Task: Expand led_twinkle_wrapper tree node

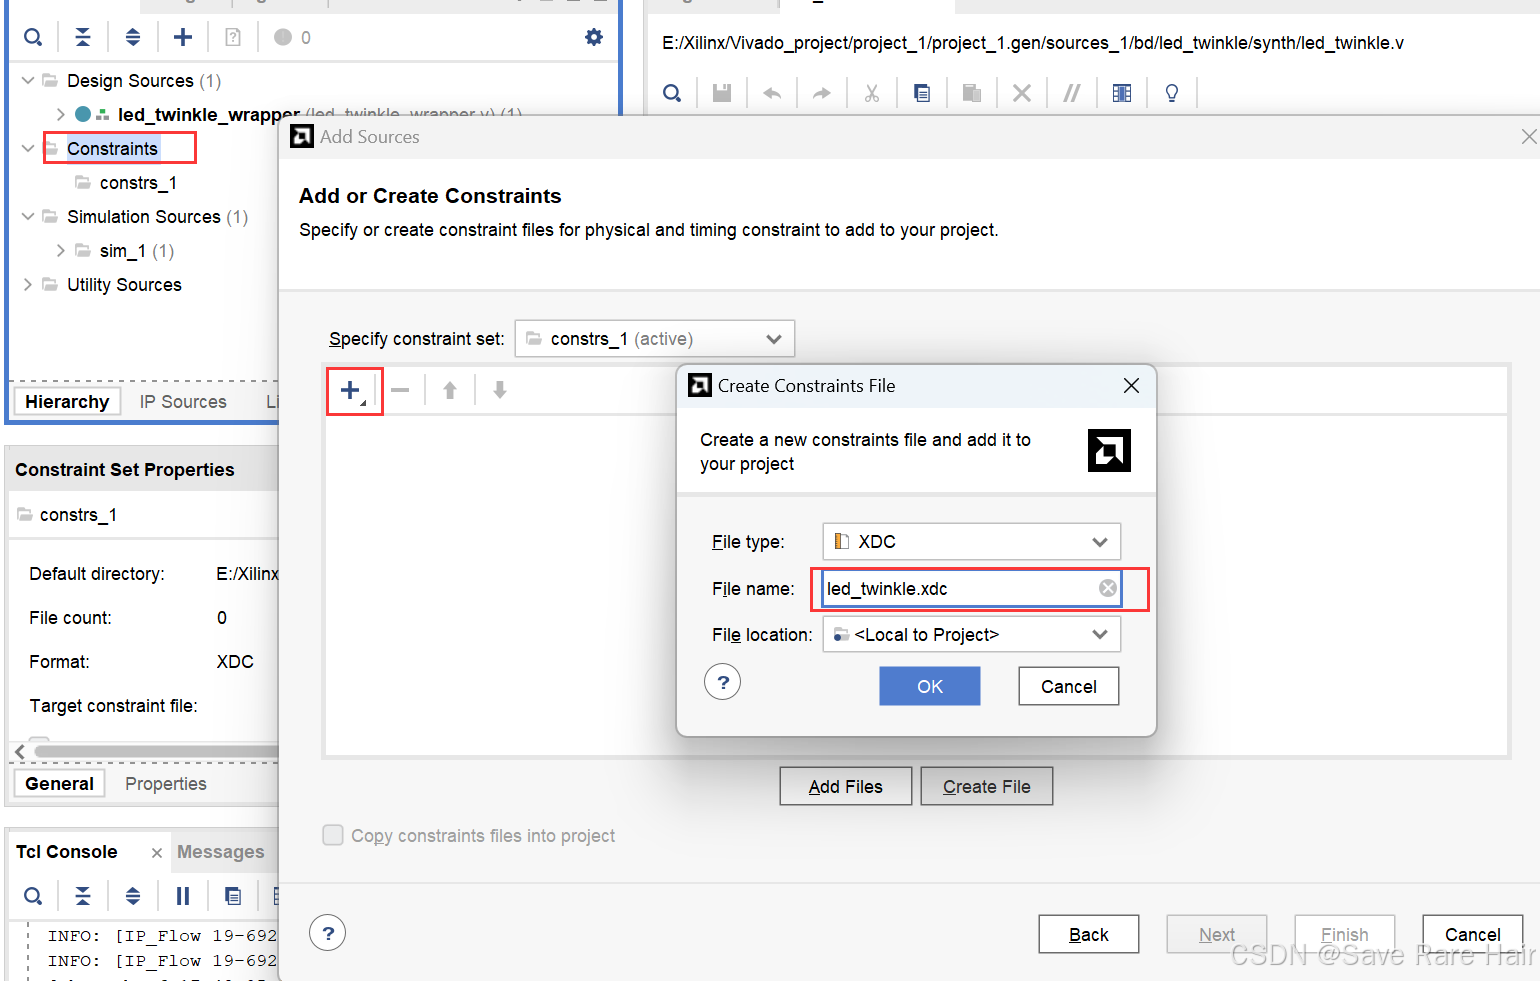Action: click(x=61, y=114)
